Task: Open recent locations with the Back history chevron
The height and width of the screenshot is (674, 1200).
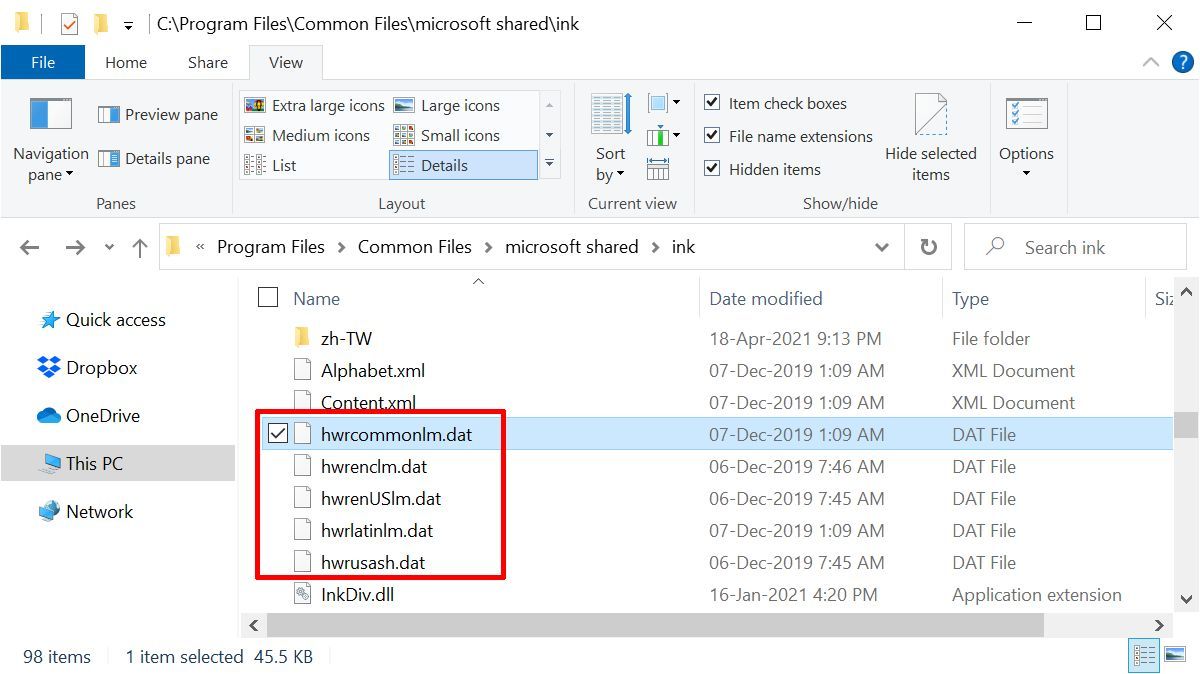Action: [x=108, y=246]
